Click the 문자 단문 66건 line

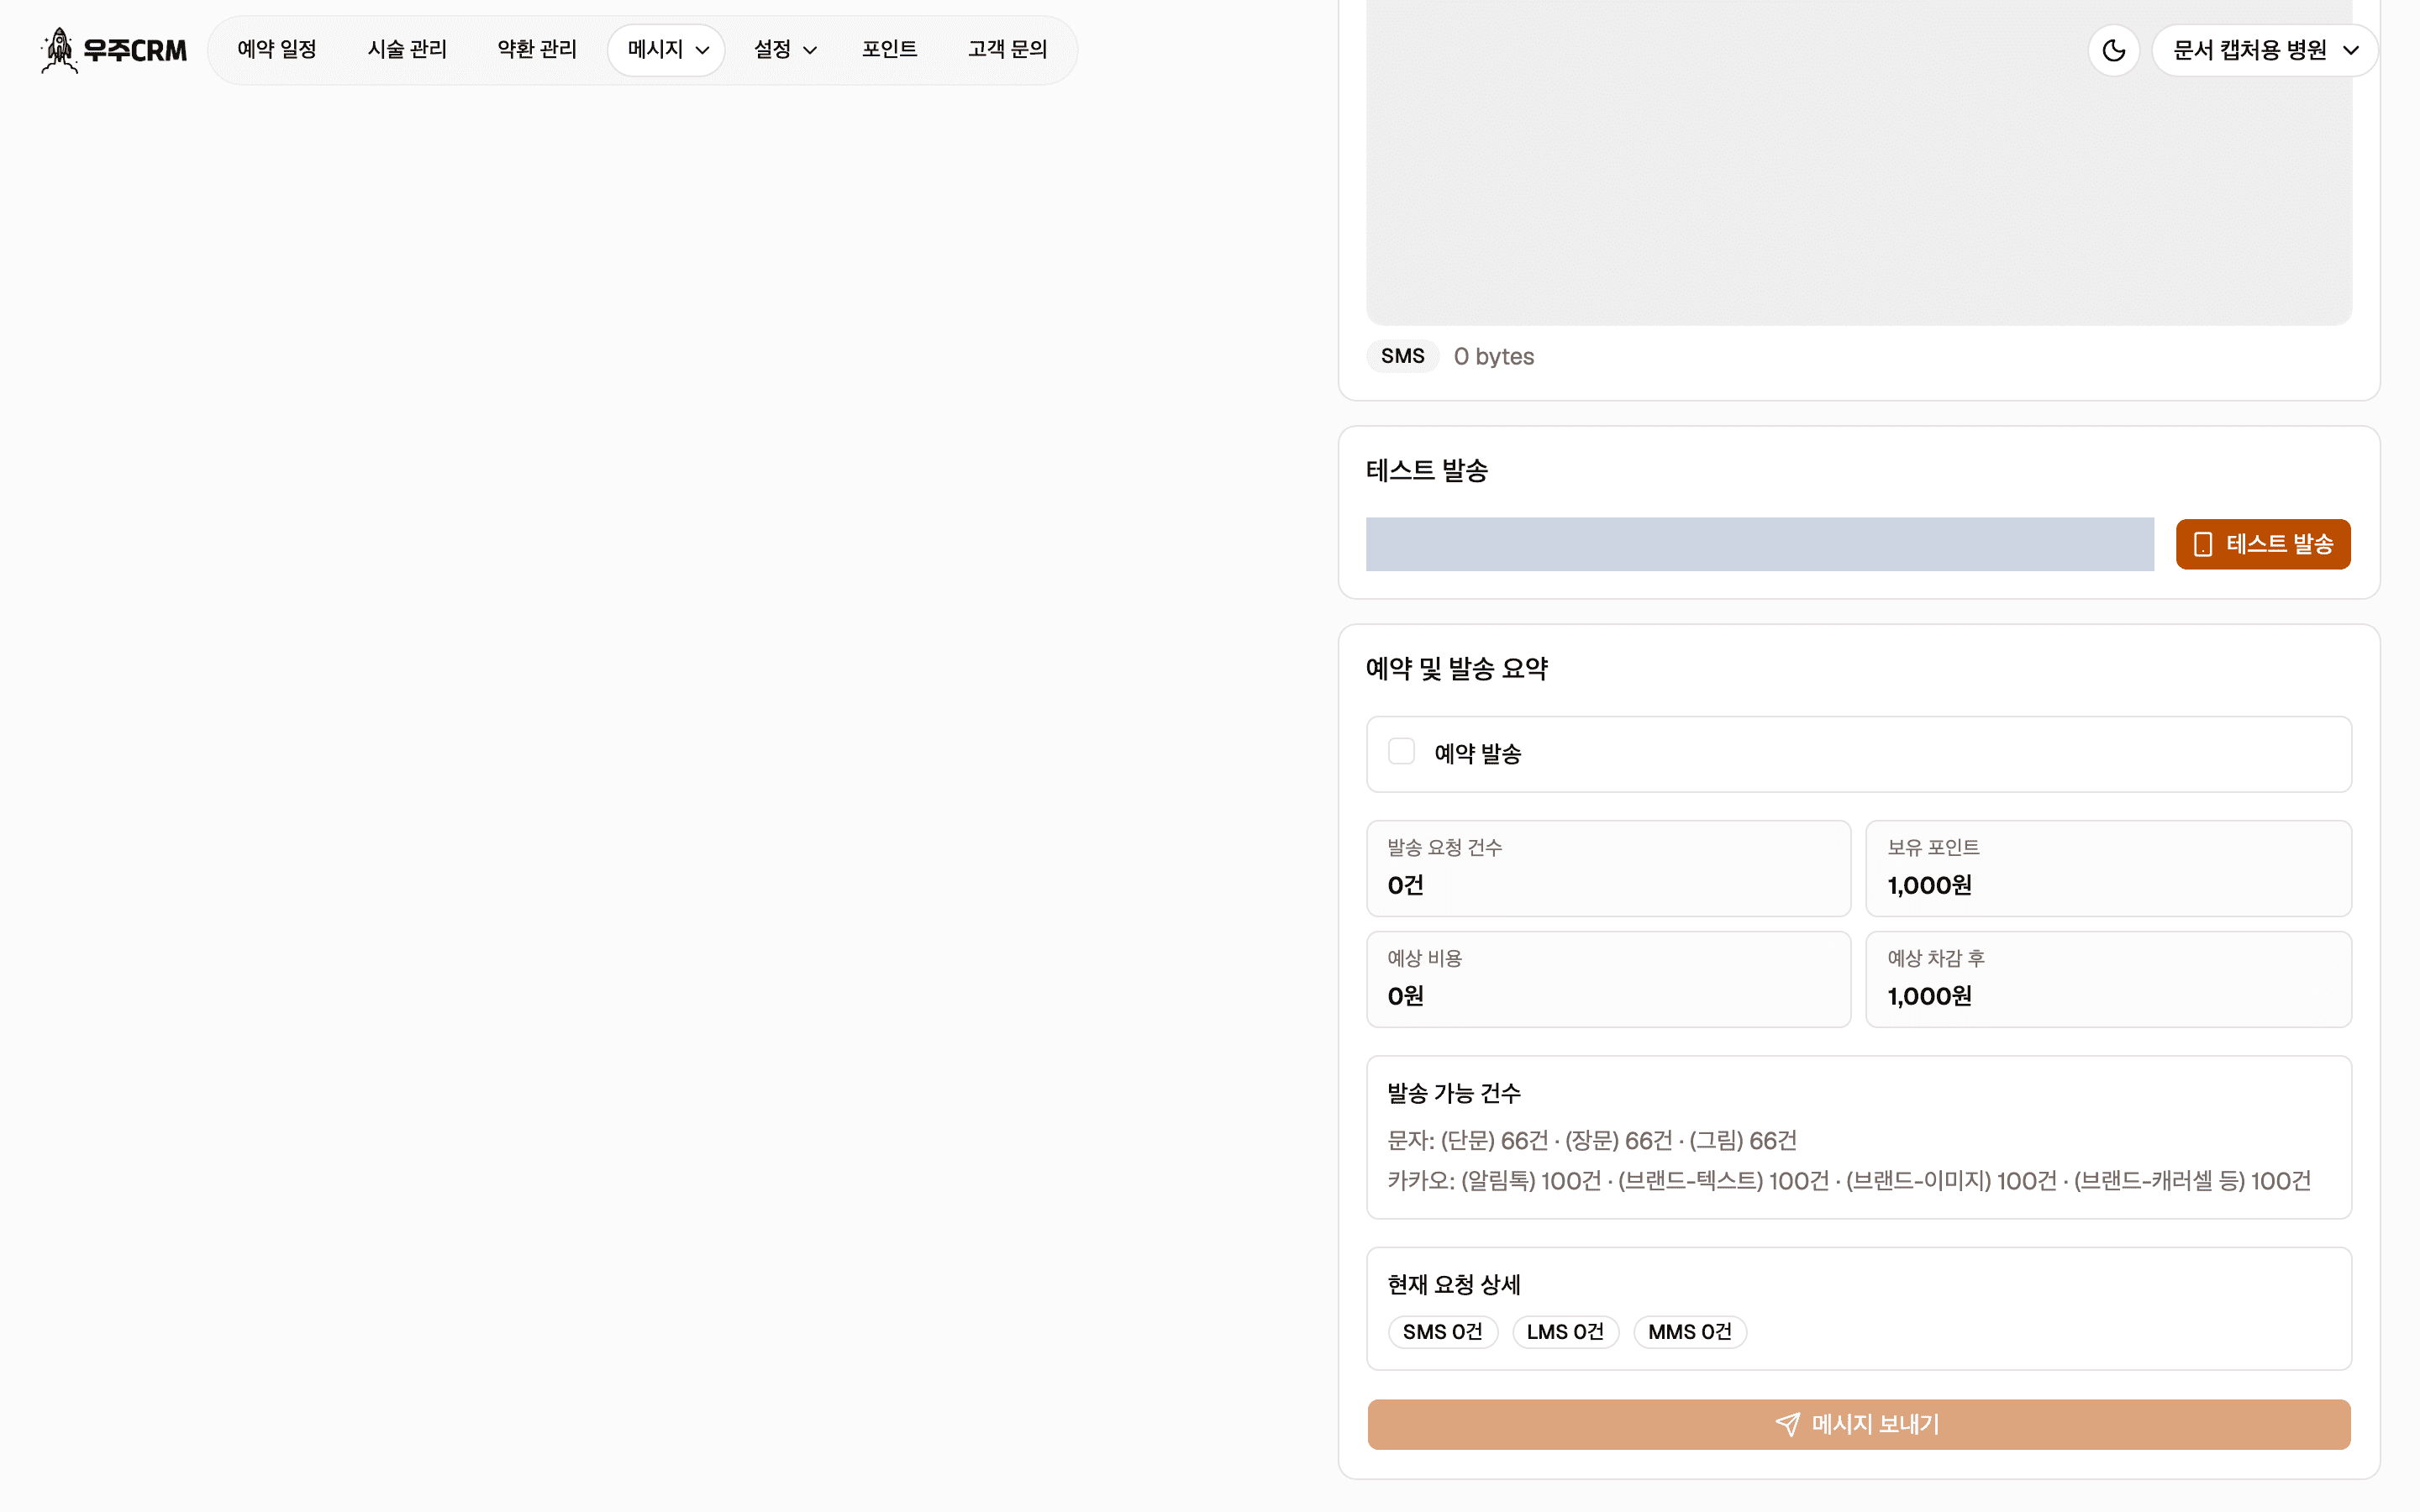1592,1140
